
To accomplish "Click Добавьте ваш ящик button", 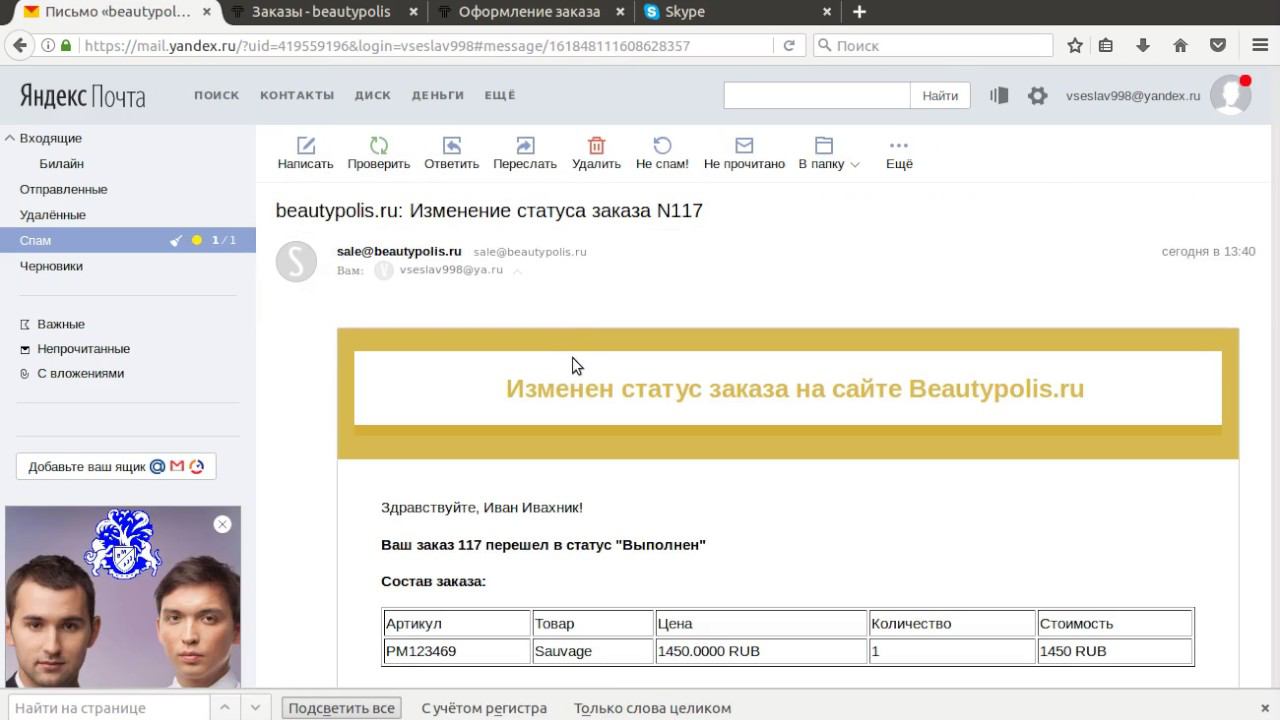I will (x=116, y=466).
